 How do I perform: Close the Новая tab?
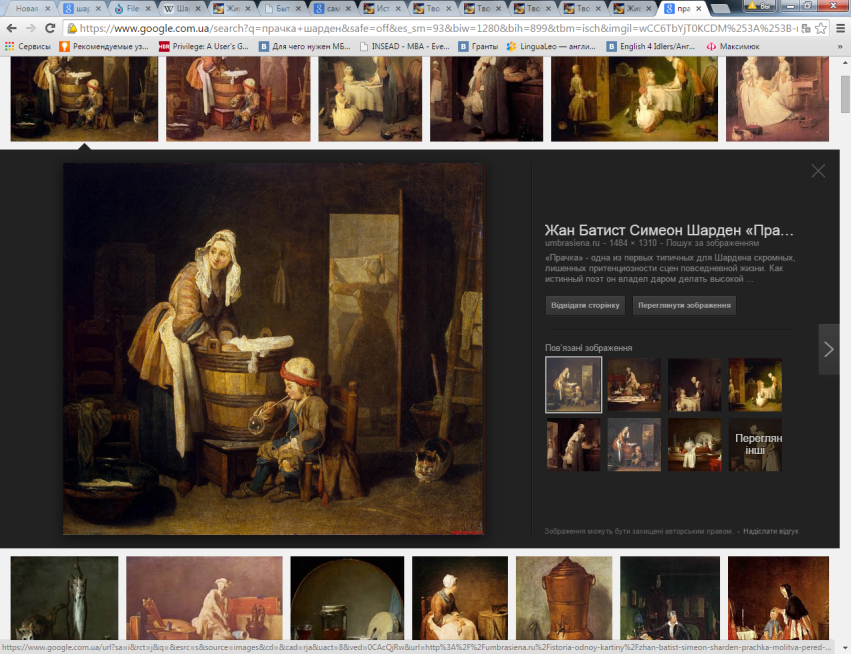pos(47,9)
